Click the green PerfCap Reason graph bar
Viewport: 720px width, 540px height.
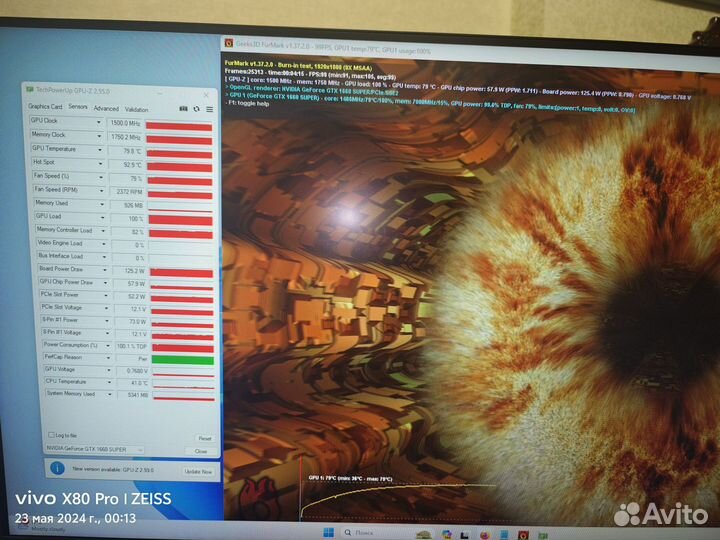click(x=183, y=360)
